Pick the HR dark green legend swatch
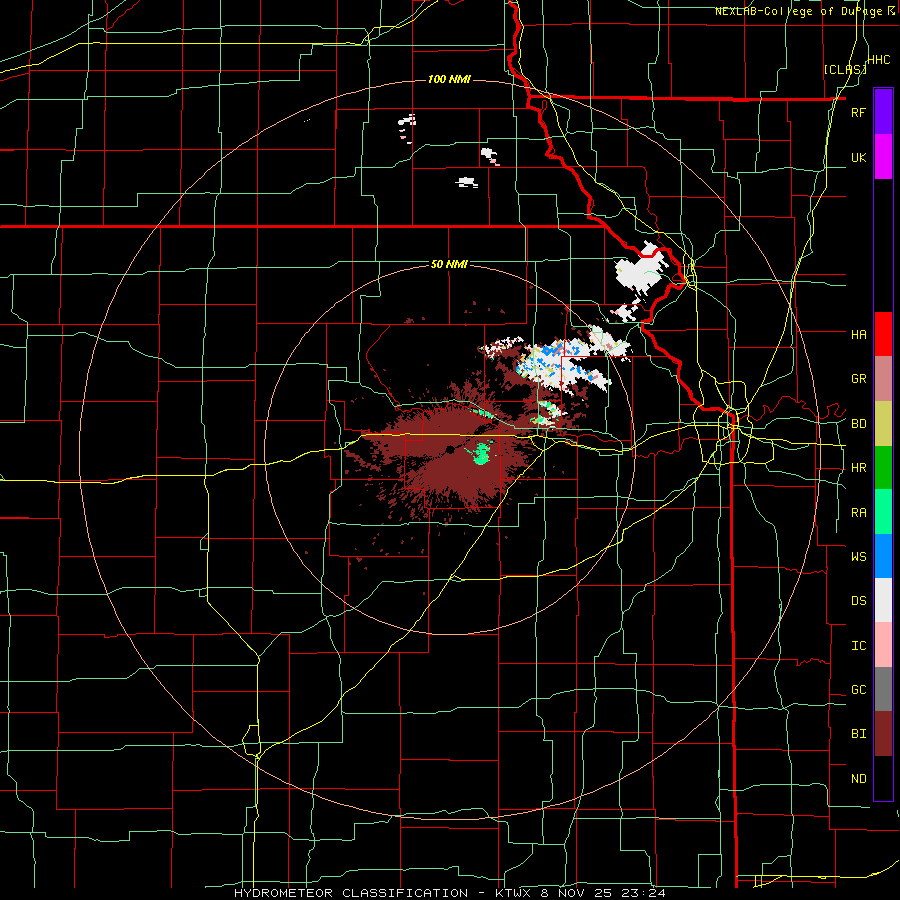900x900 pixels. tap(883, 468)
